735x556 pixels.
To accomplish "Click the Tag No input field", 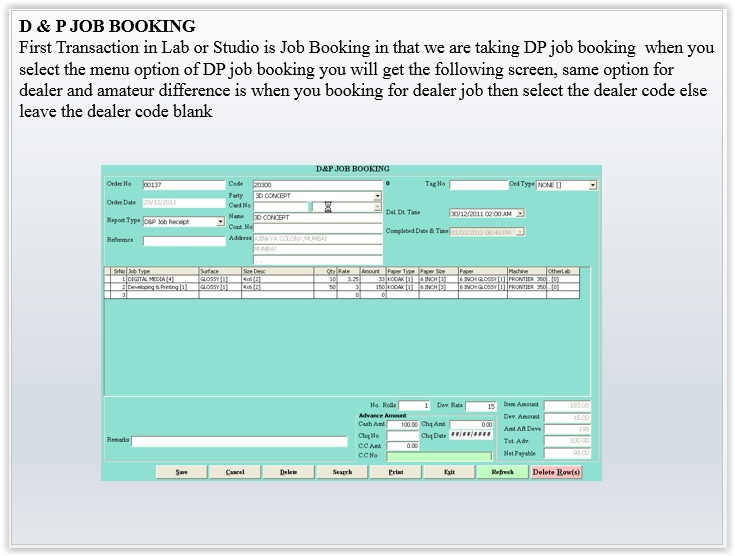I will pyautogui.click(x=478, y=185).
